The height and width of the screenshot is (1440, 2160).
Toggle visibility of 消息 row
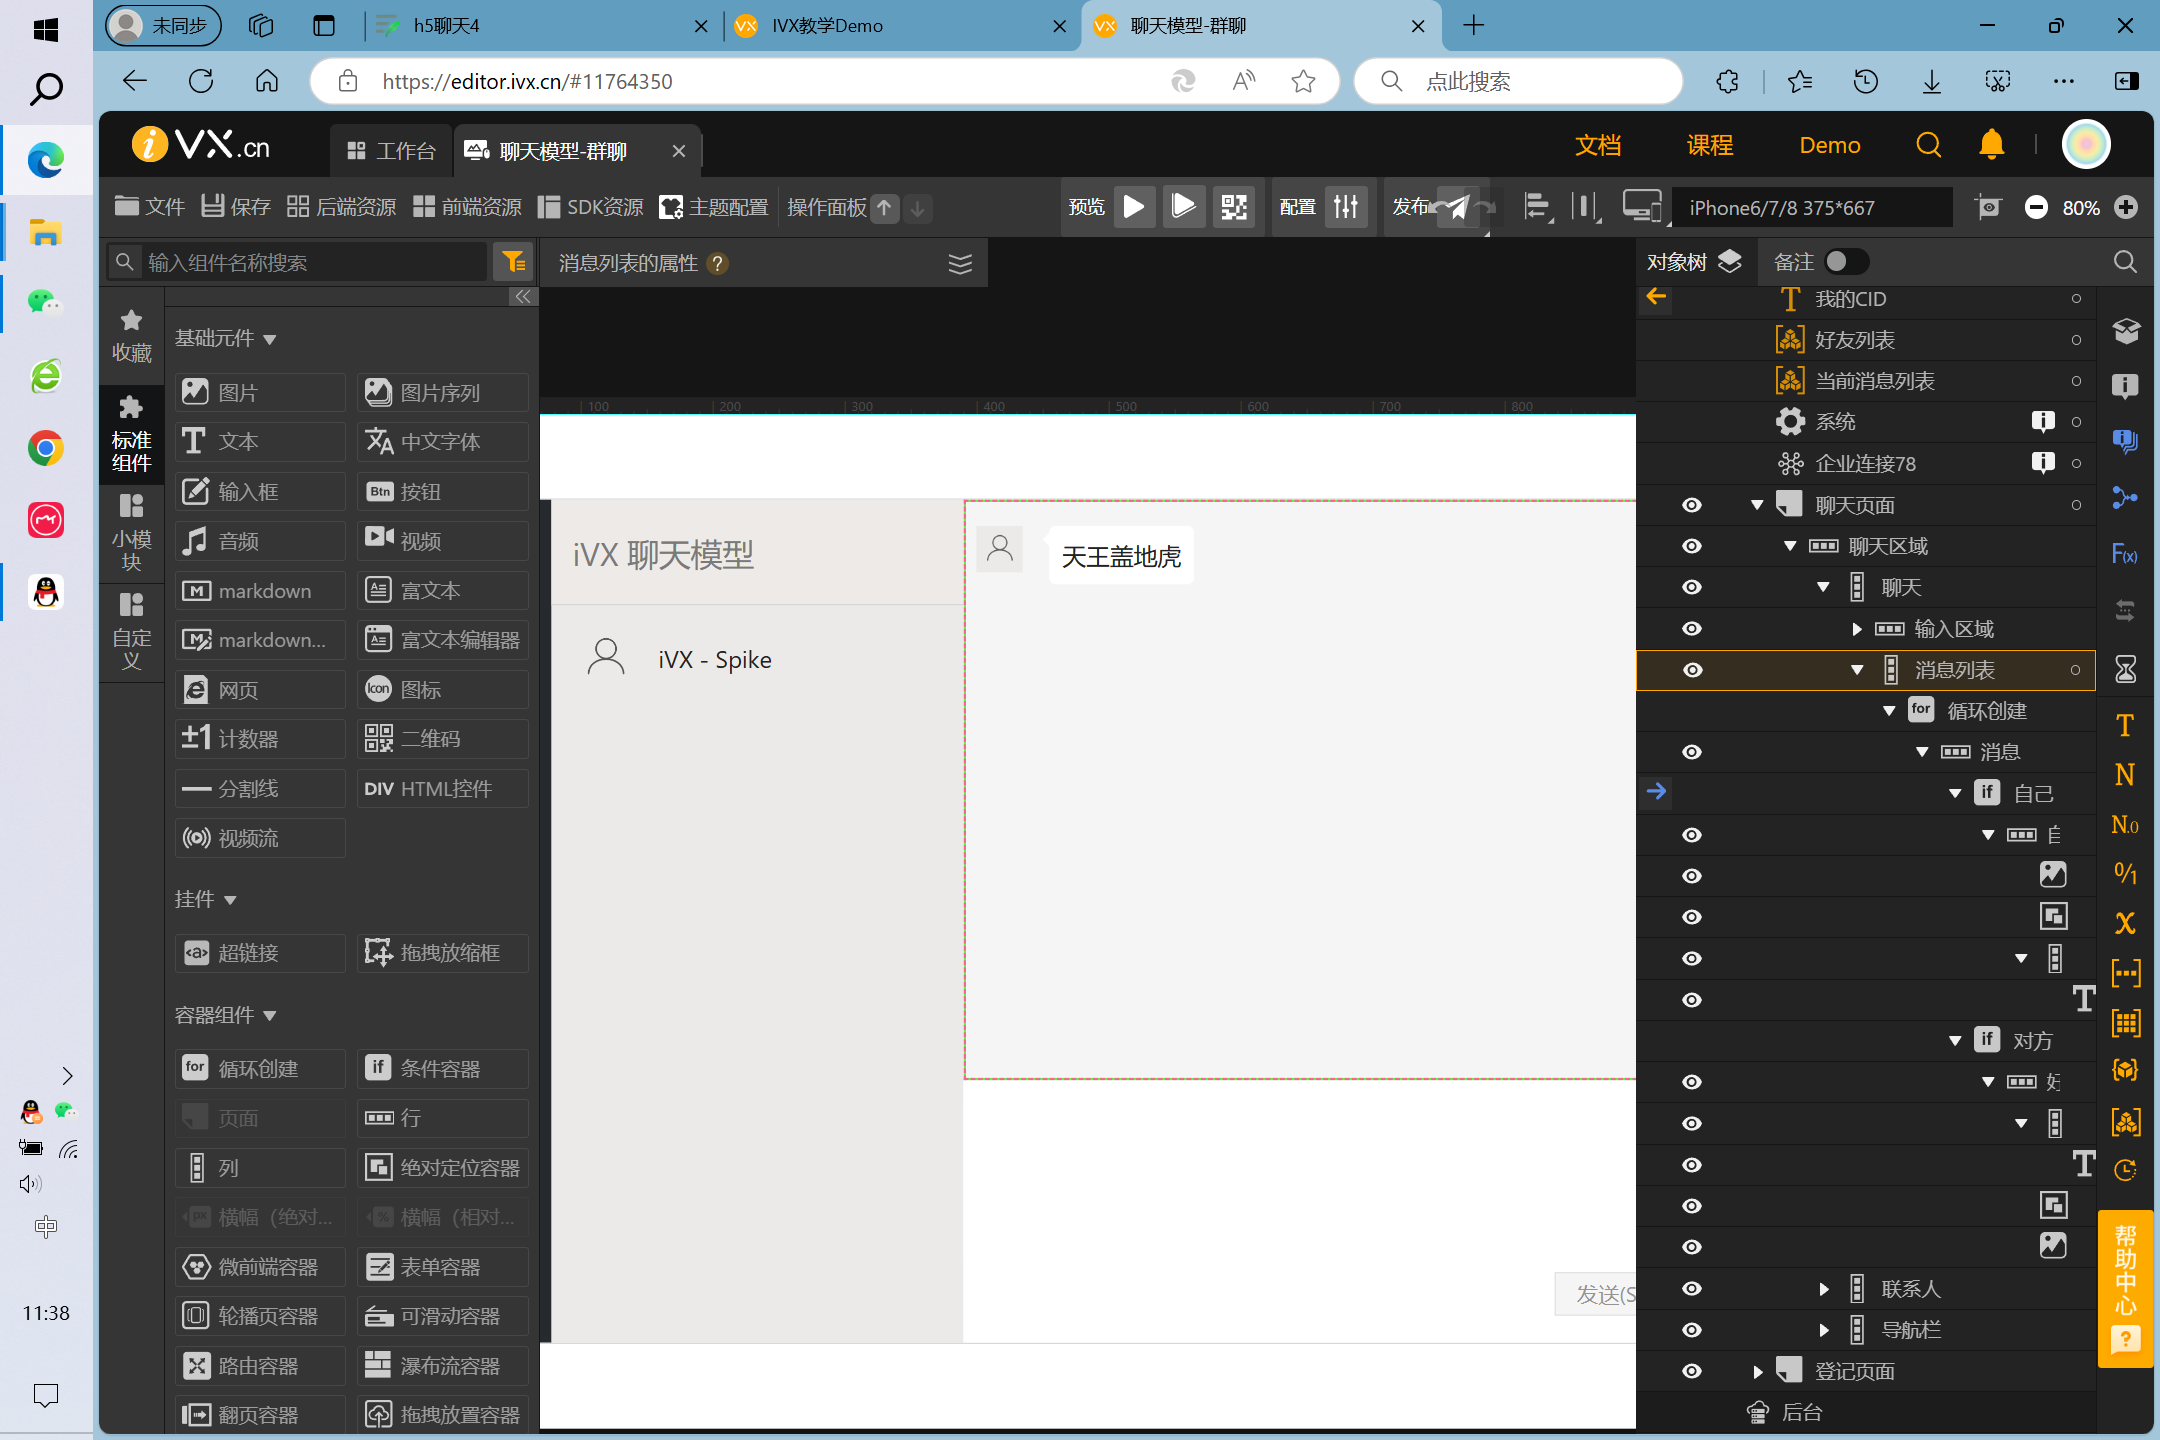click(1692, 752)
